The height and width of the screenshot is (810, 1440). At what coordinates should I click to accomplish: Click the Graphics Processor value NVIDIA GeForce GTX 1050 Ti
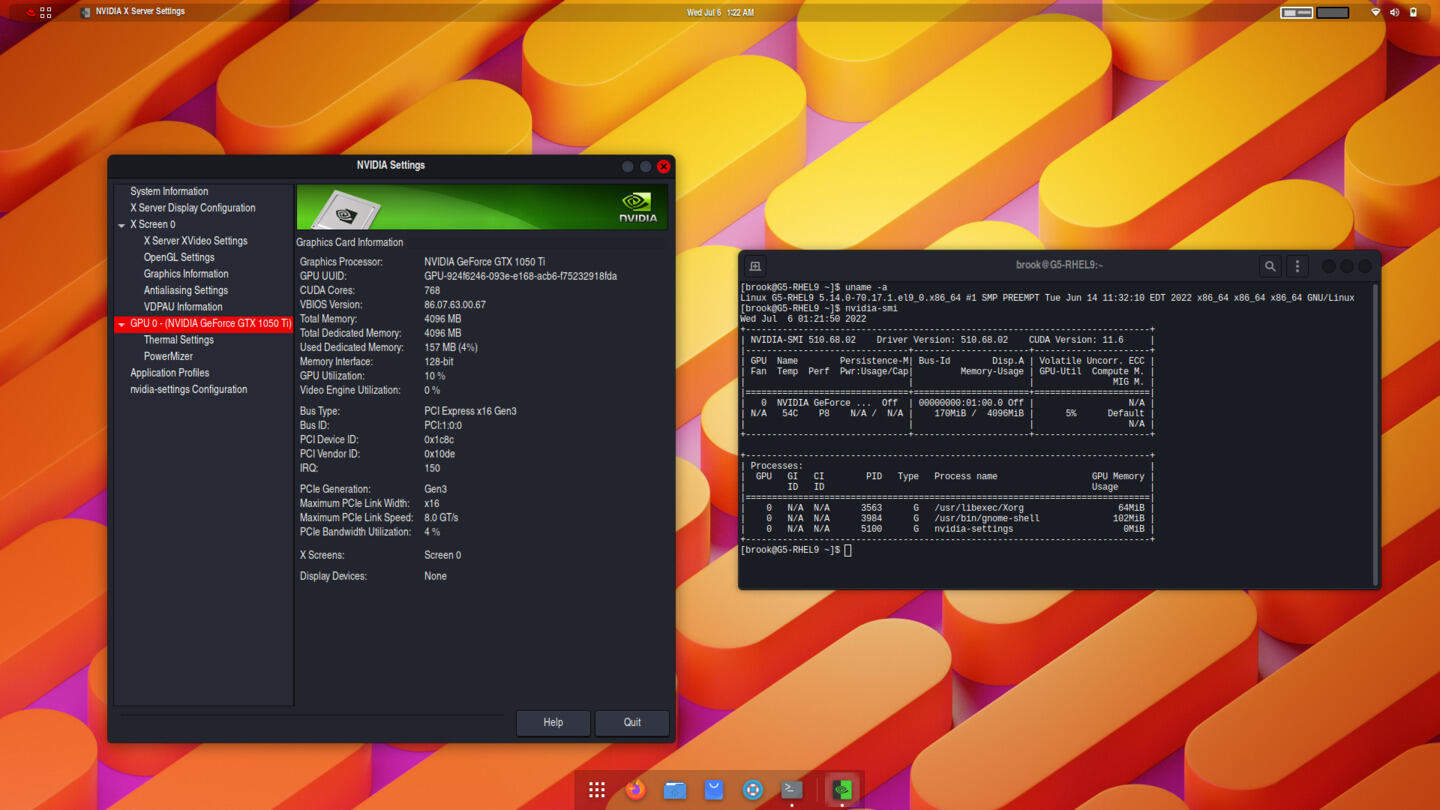click(x=484, y=262)
